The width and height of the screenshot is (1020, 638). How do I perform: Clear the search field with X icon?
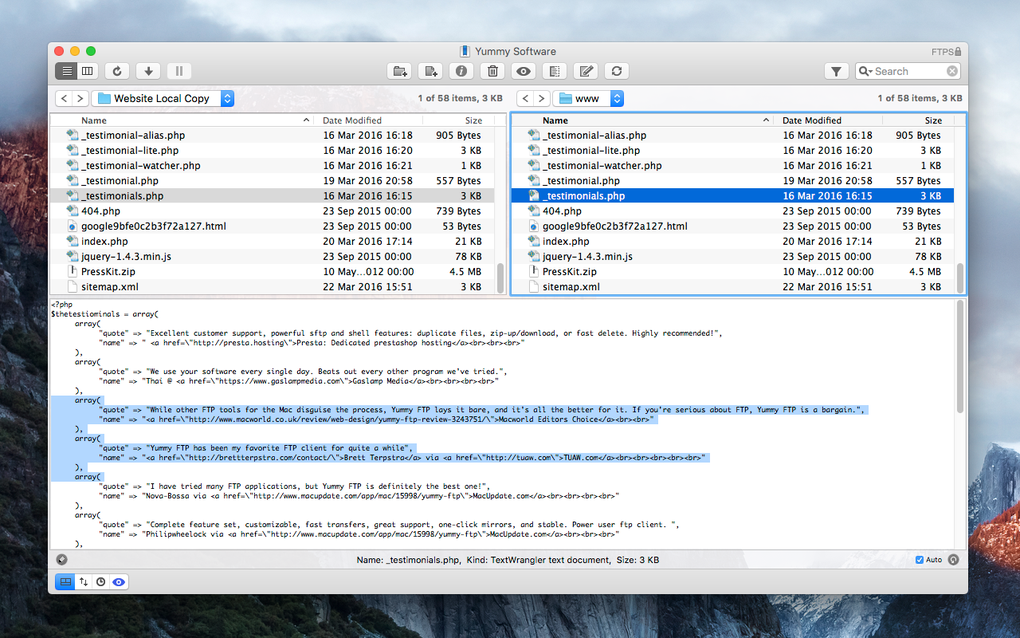pos(952,71)
